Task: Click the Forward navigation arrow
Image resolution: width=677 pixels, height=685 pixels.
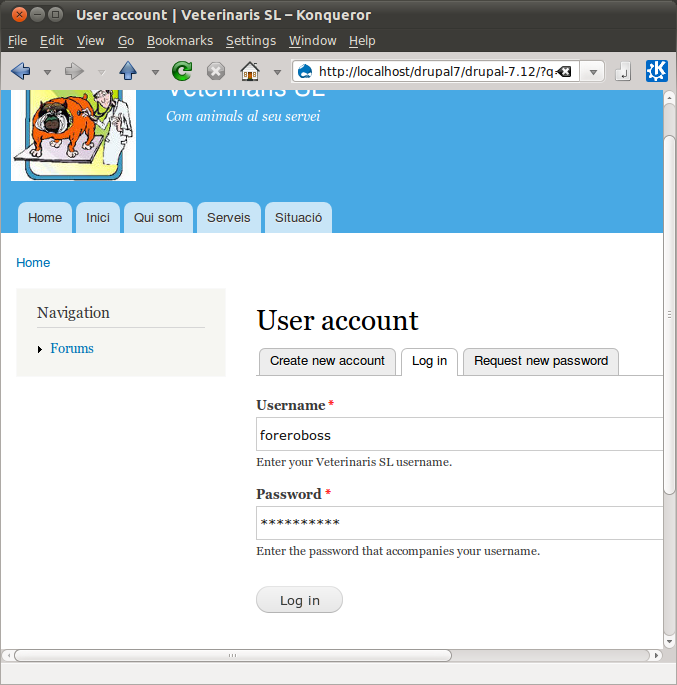Action: point(74,71)
